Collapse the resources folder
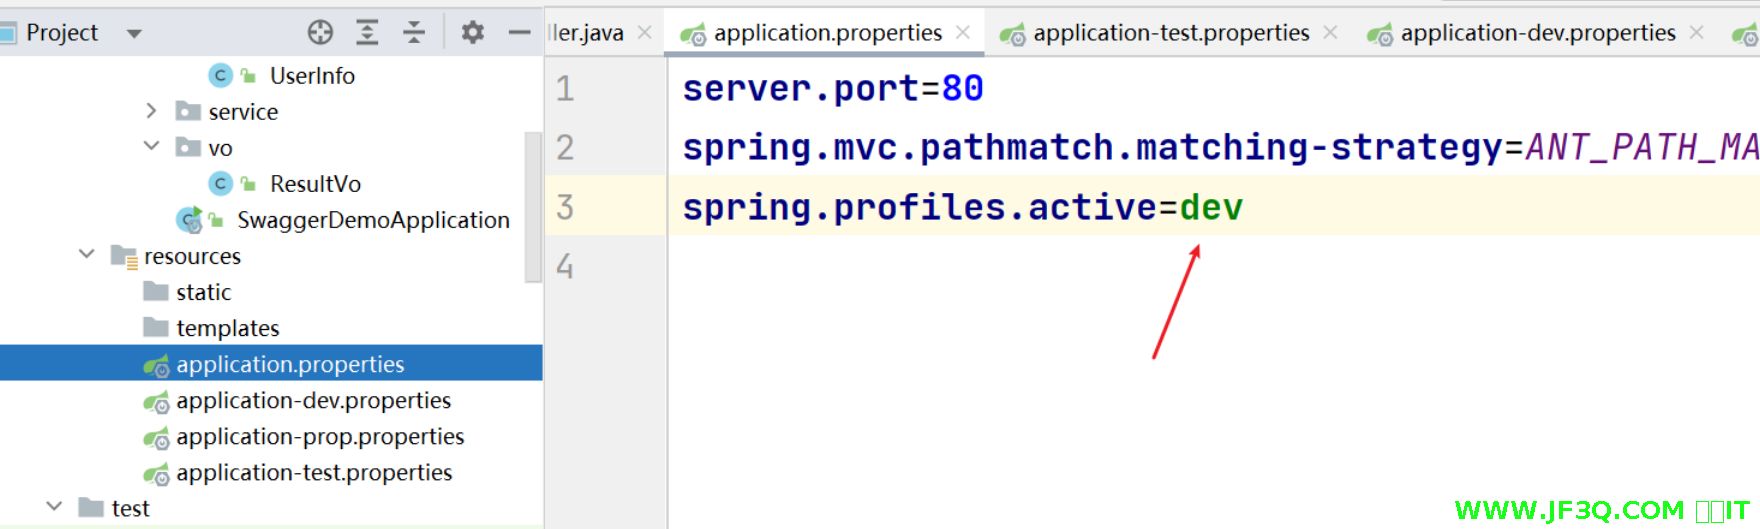The image size is (1760, 529). [87, 255]
